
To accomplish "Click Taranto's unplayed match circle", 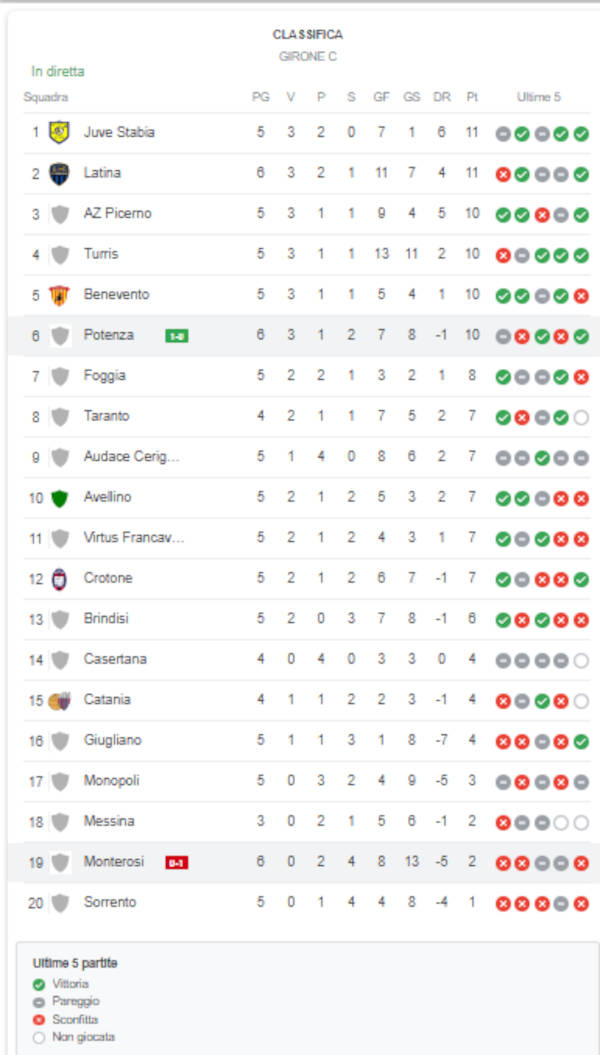I will coord(581,417).
